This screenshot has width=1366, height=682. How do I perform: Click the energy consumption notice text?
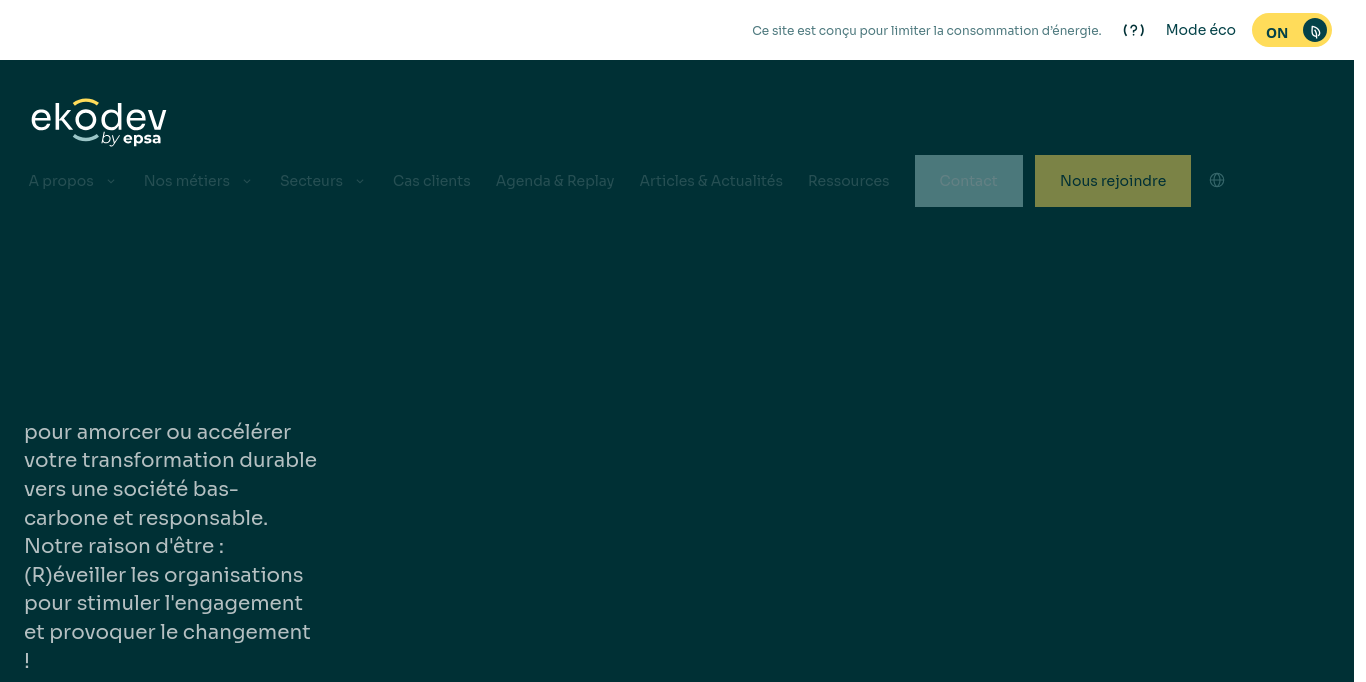pos(927,31)
